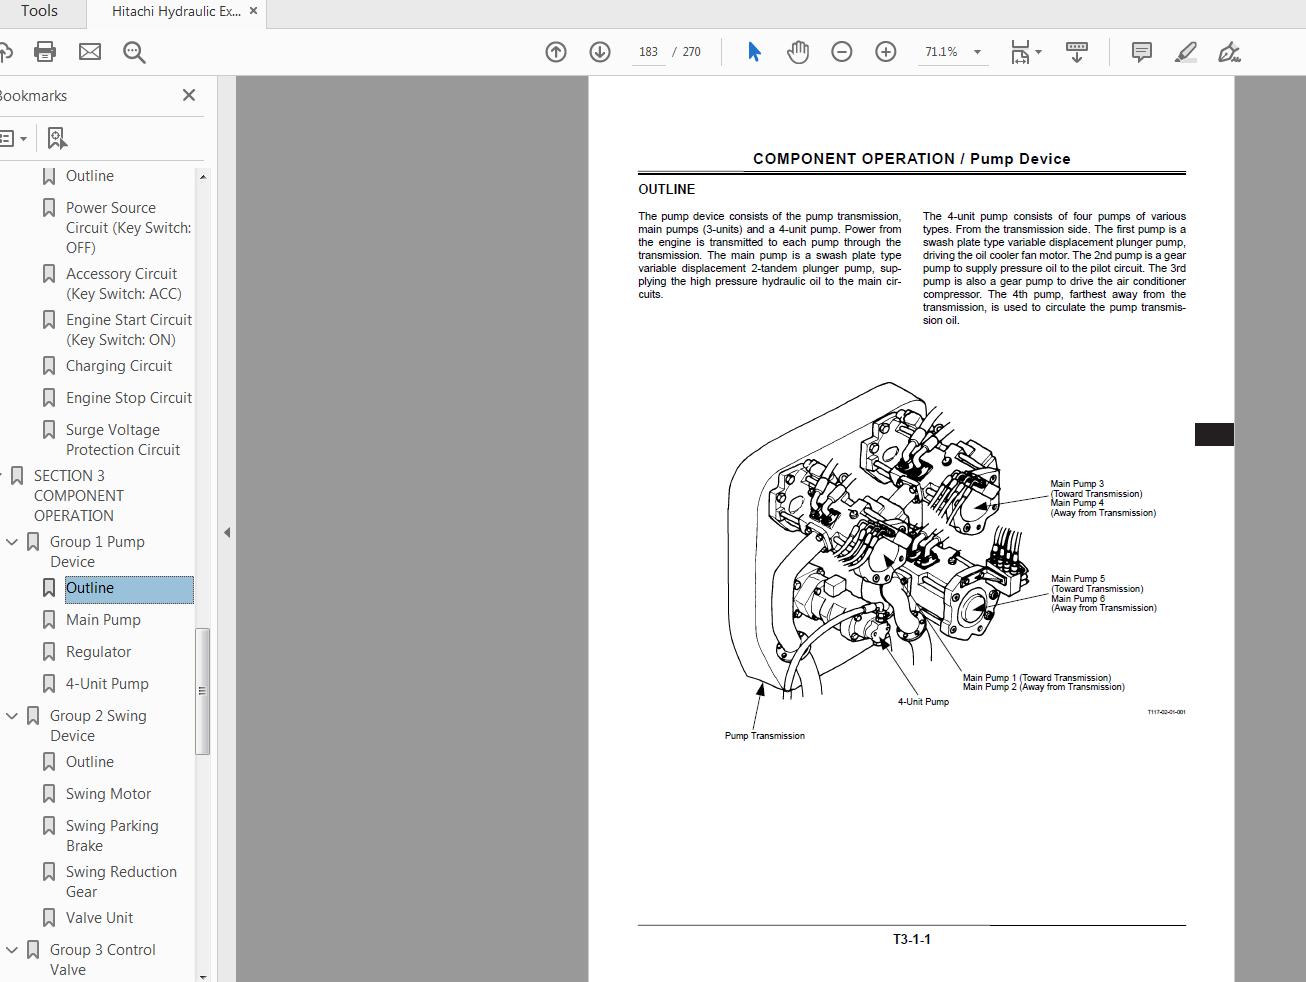Select the Highlight text pen tool

1185,52
